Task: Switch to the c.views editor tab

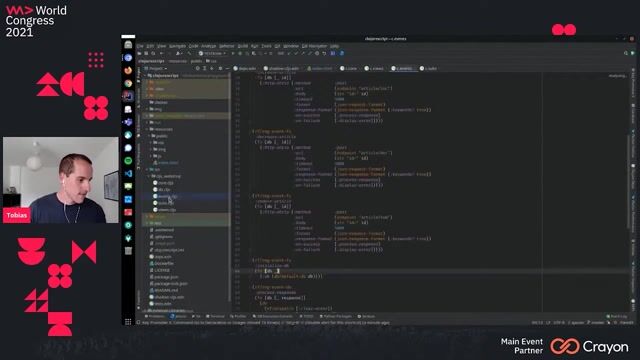Action: [374, 69]
